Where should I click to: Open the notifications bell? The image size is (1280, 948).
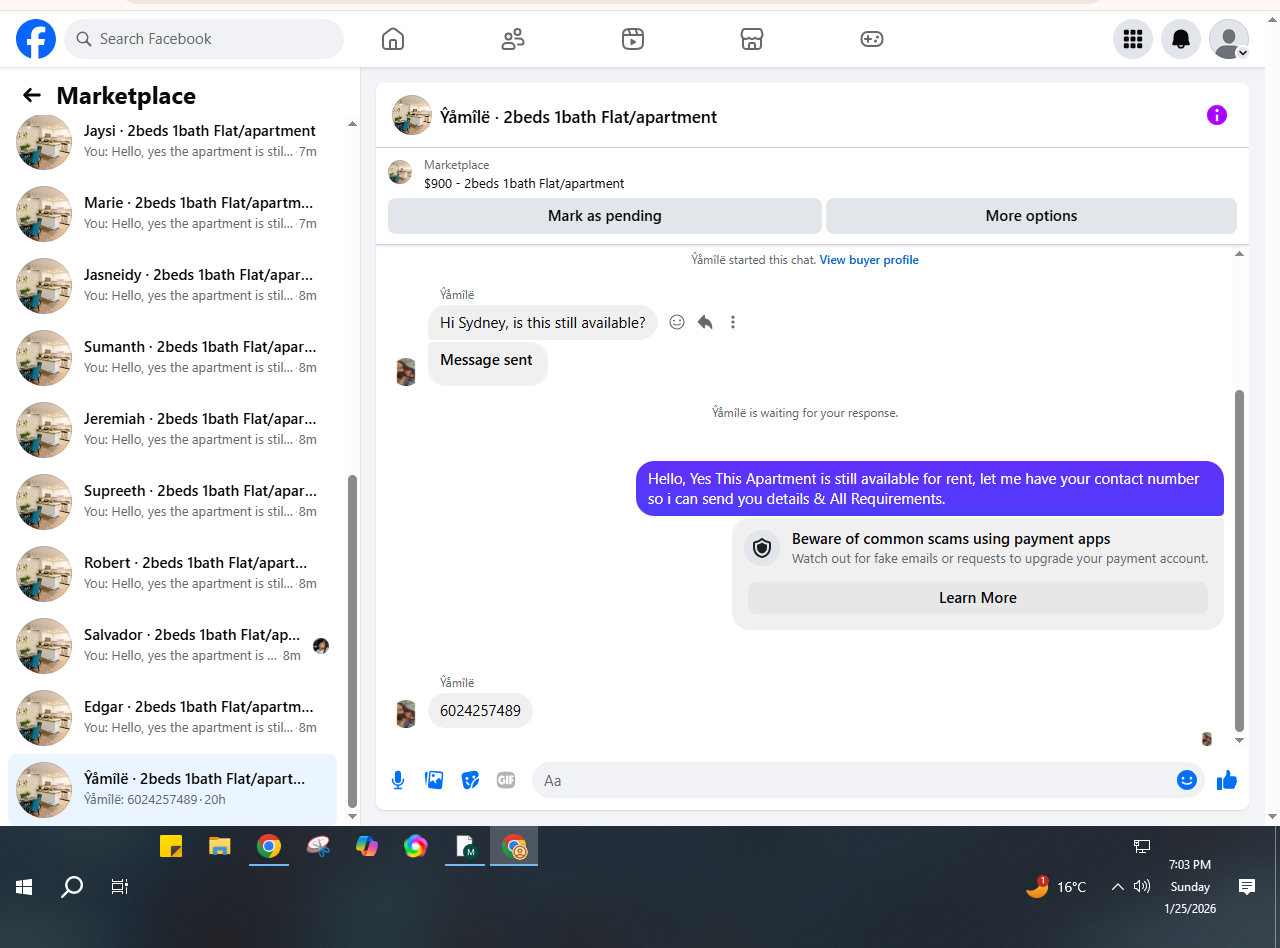click(x=1181, y=39)
